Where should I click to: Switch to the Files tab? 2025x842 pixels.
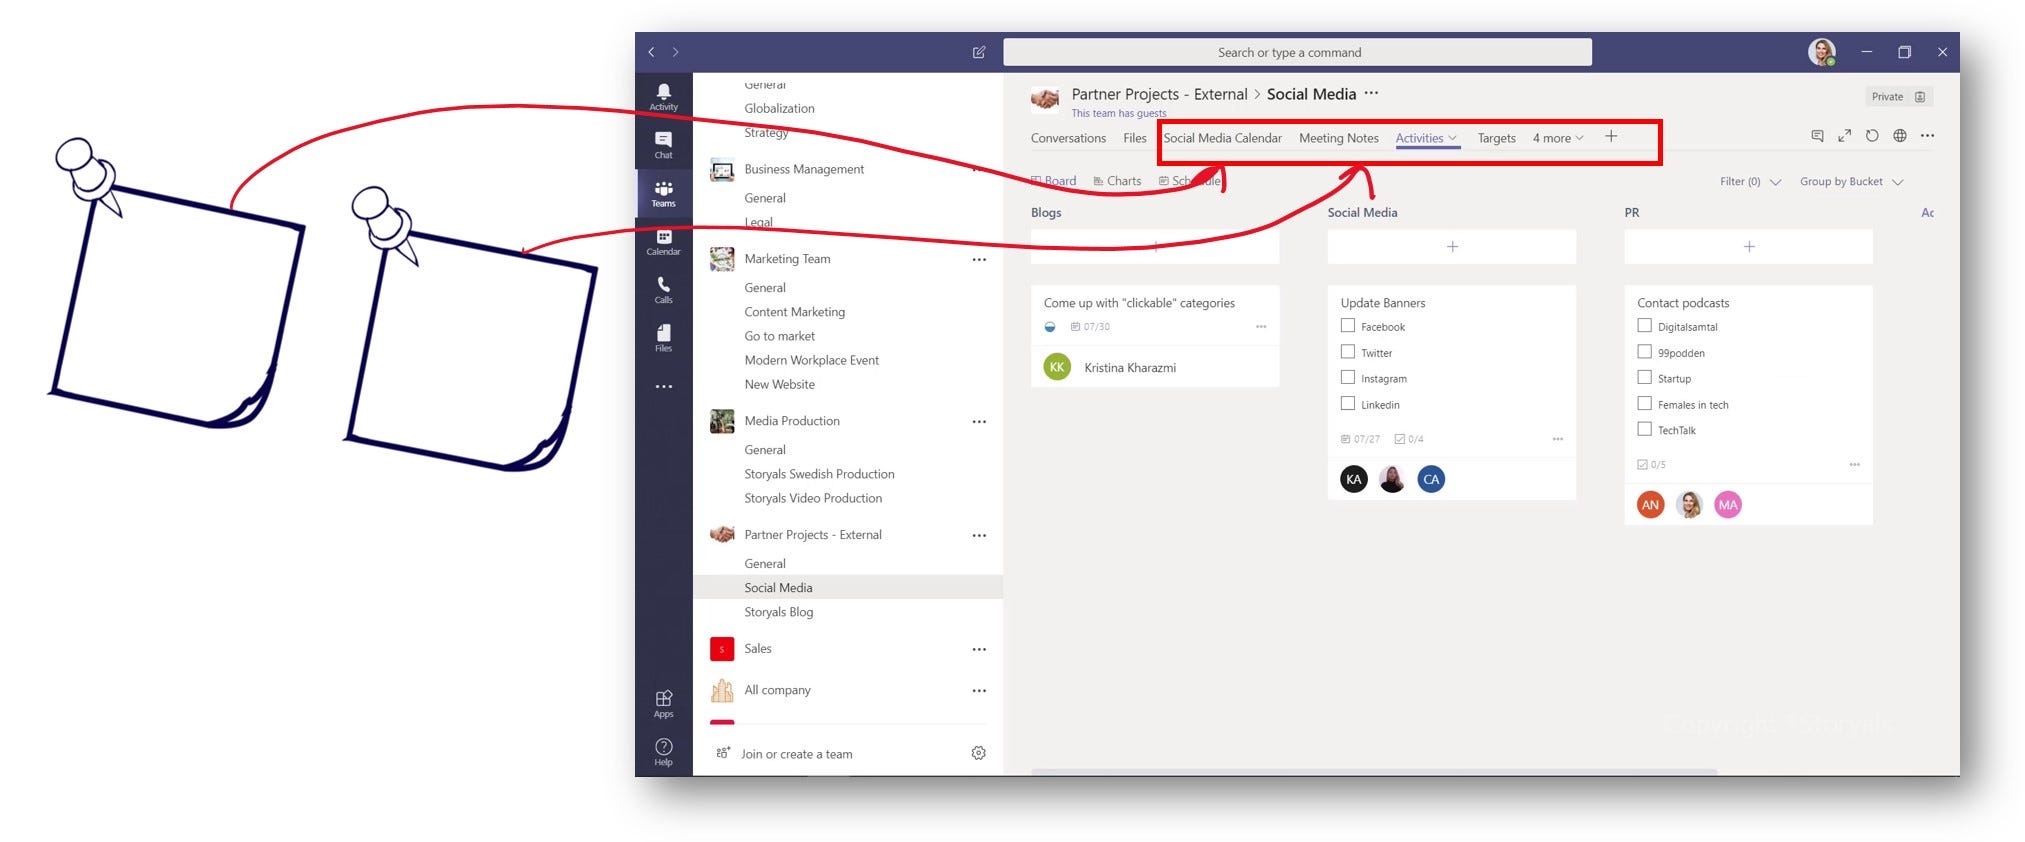(1134, 138)
